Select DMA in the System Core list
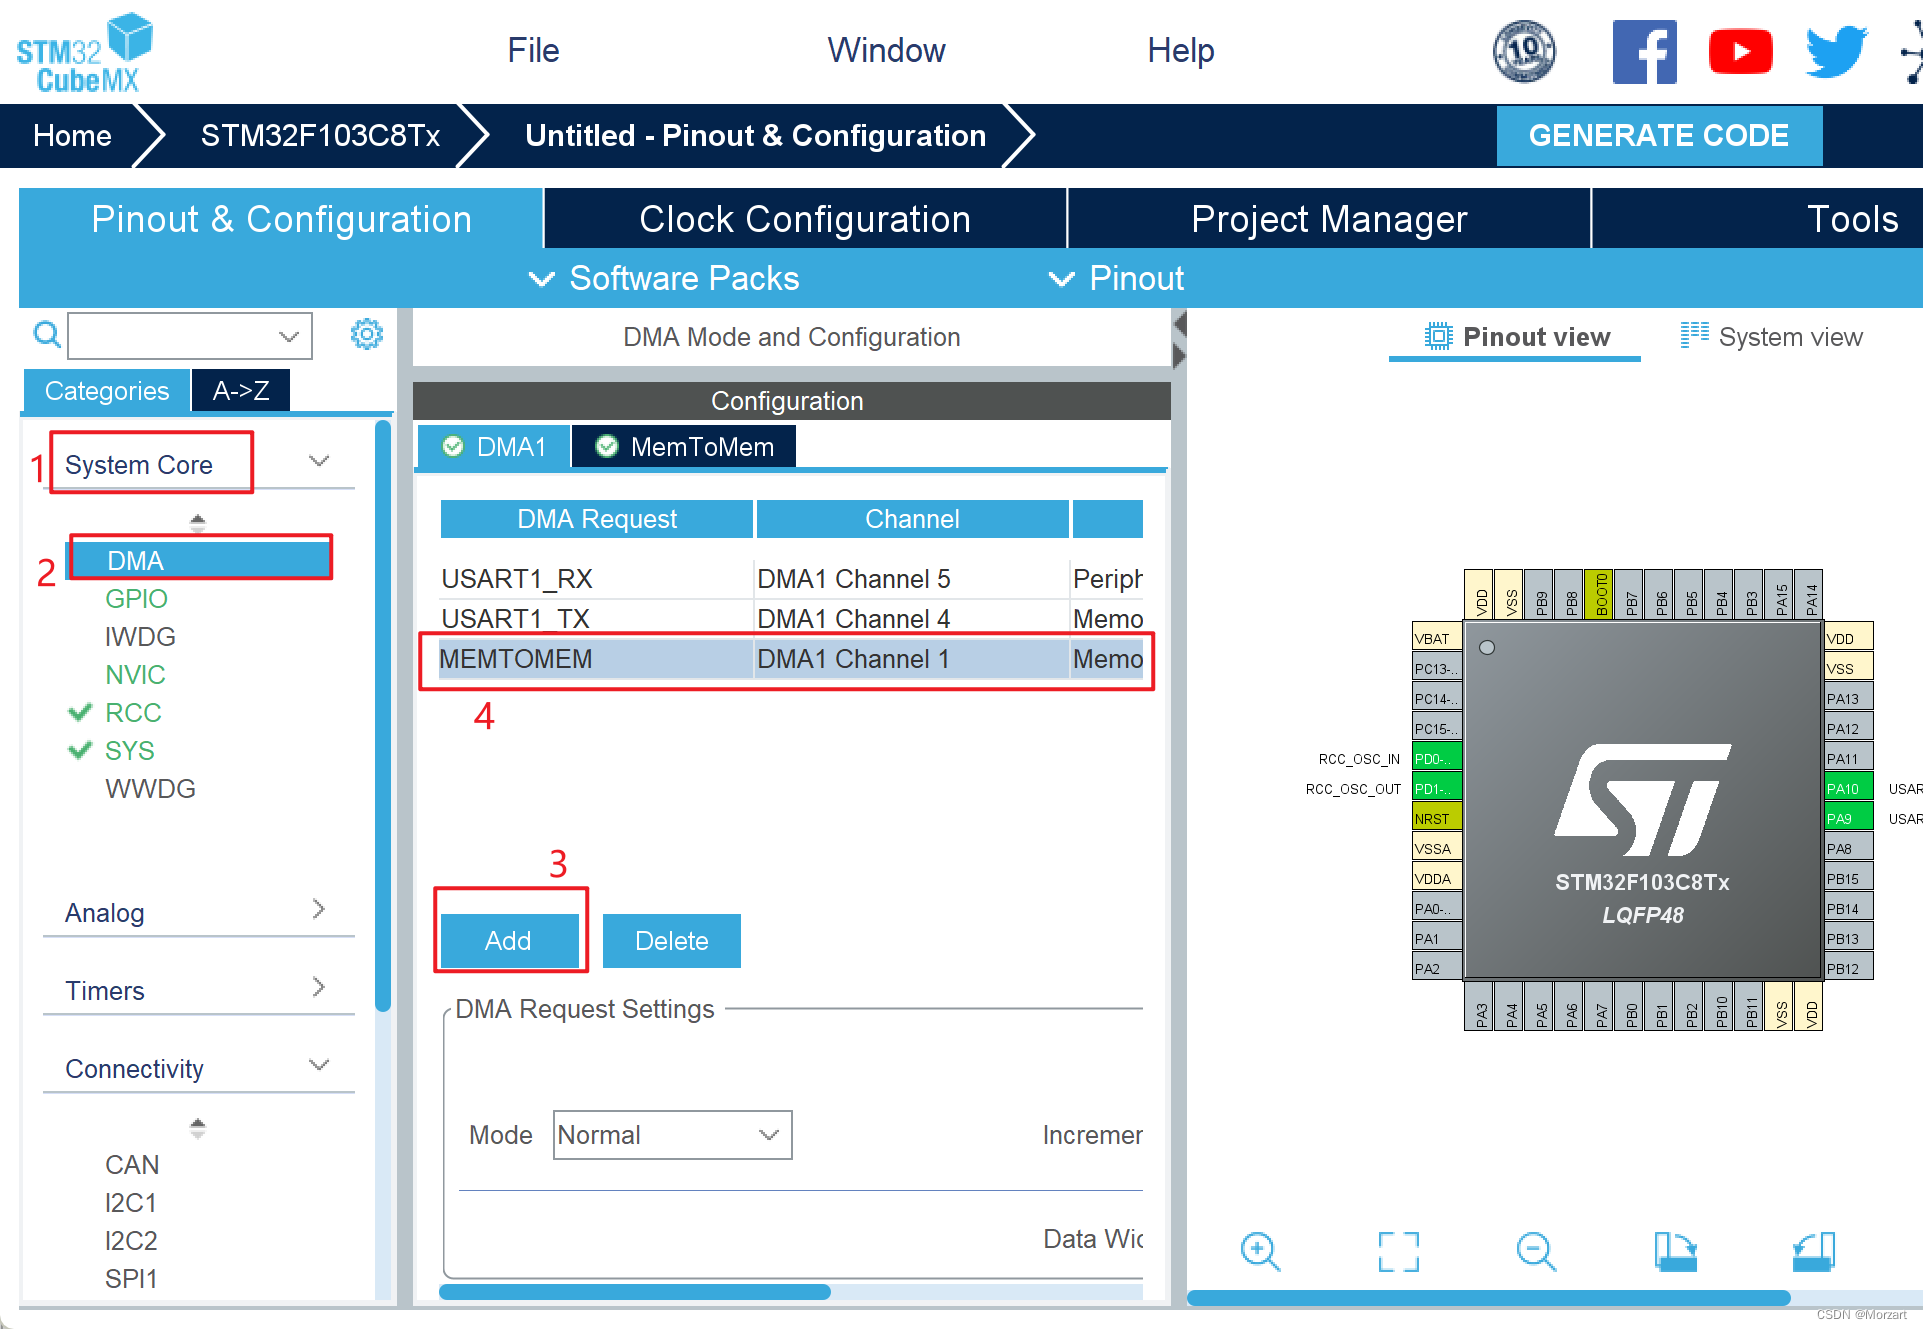The height and width of the screenshot is (1329, 1923). [x=199, y=560]
